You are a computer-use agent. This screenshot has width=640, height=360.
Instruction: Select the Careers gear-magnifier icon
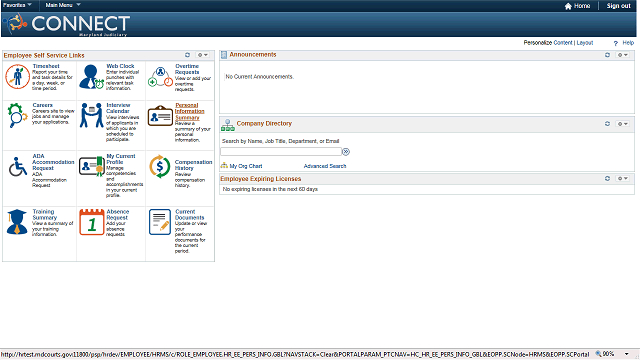click(18, 115)
